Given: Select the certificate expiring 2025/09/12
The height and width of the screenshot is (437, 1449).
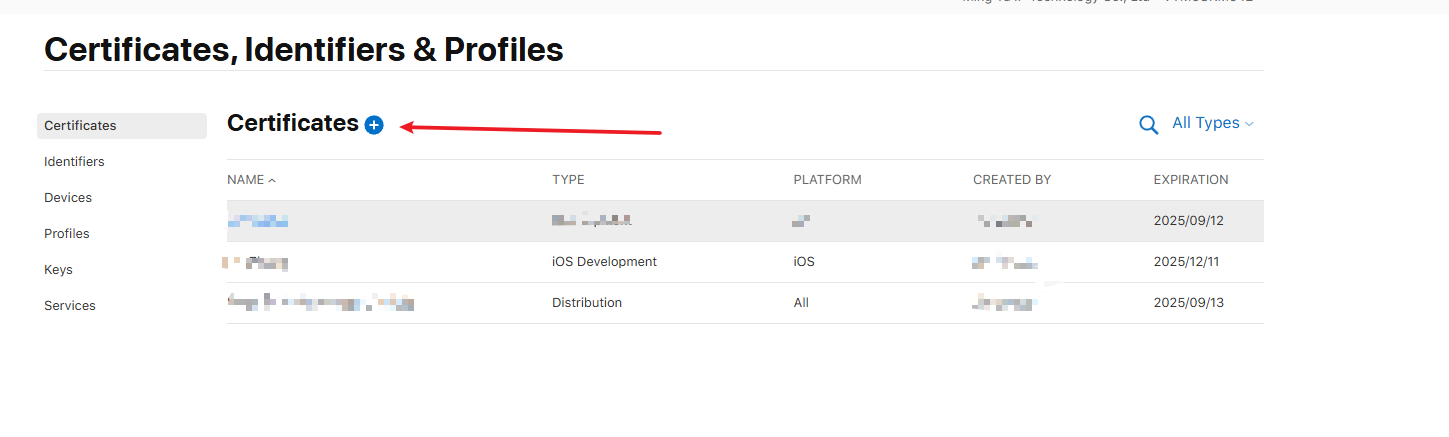Looking at the screenshot, I should [1188, 221].
